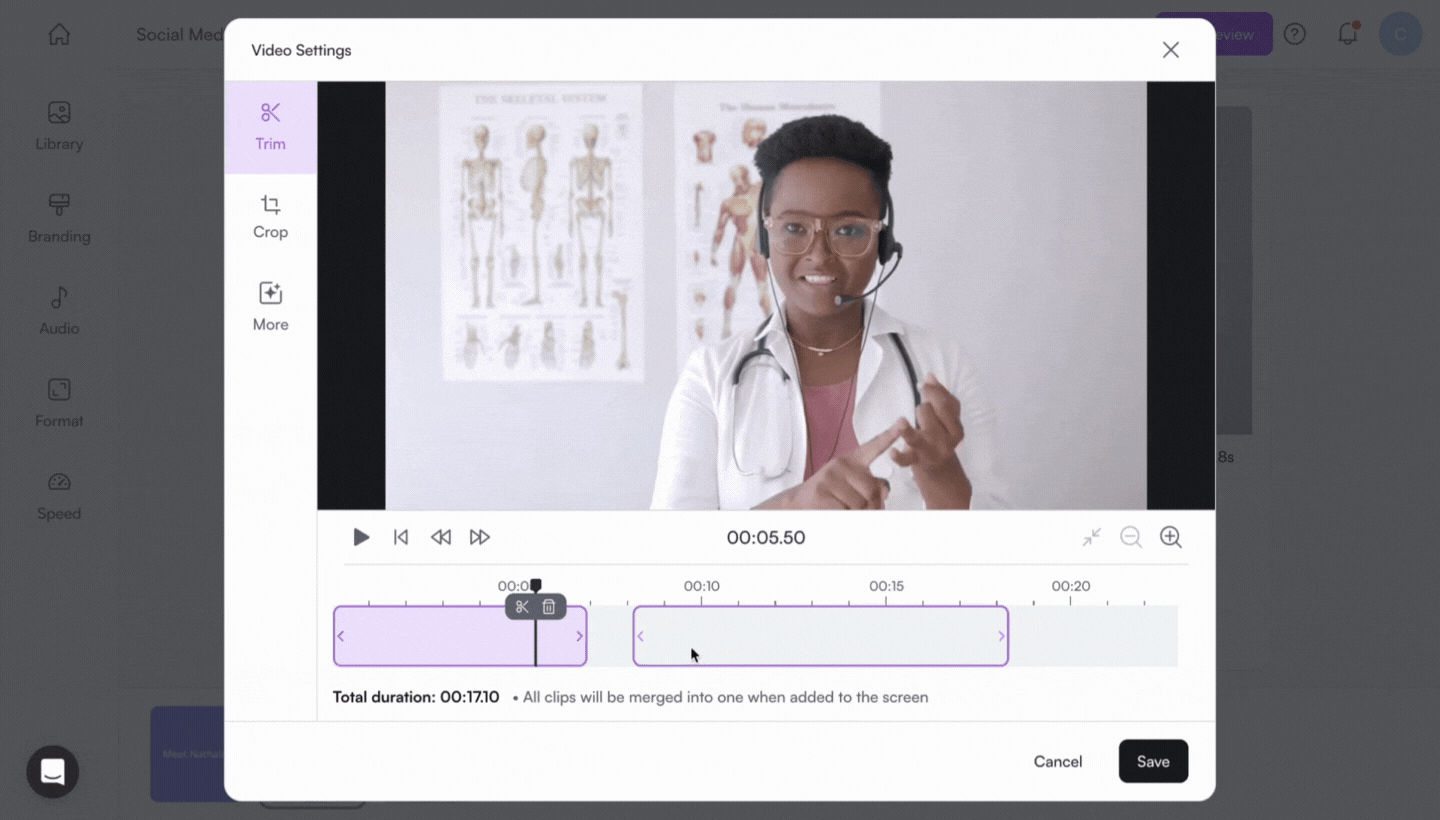Open the chat support widget
Image resolution: width=1440 pixels, height=820 pixels.
click(x=52, y=772)
